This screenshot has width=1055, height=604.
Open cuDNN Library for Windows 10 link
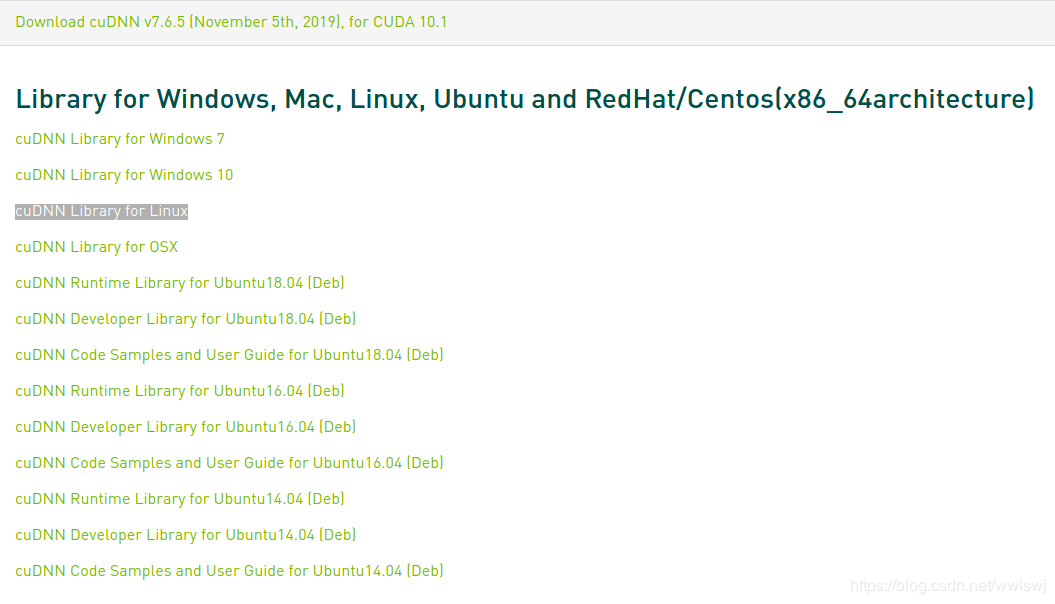(x=124, y=175)
